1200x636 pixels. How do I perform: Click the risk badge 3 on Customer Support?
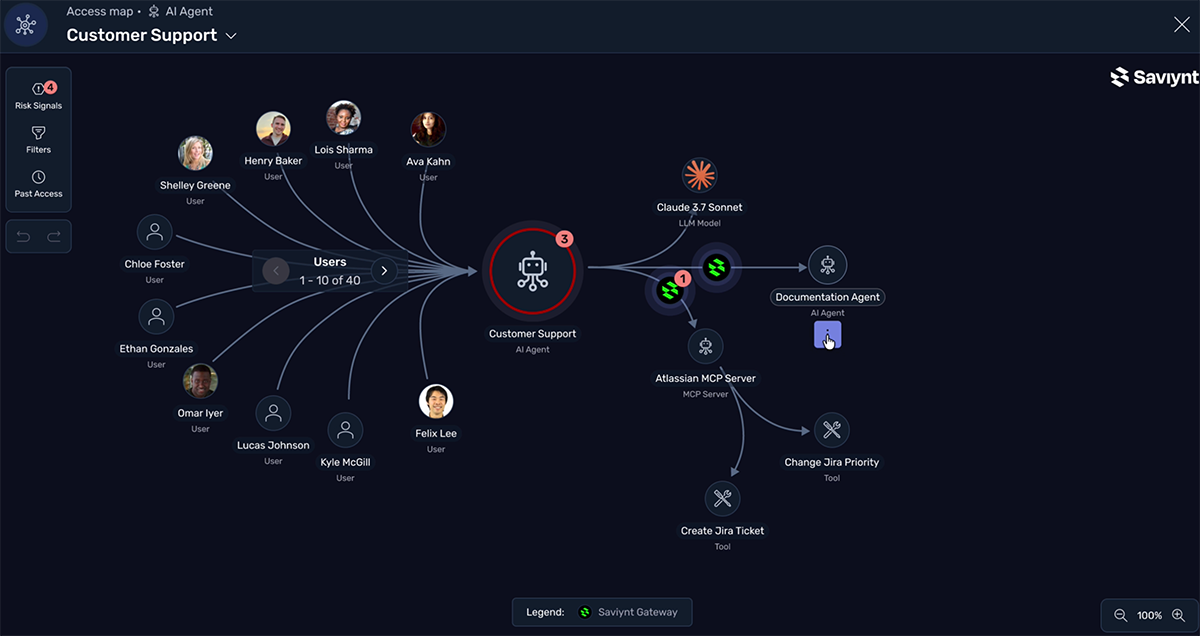(x=564, y=240)
